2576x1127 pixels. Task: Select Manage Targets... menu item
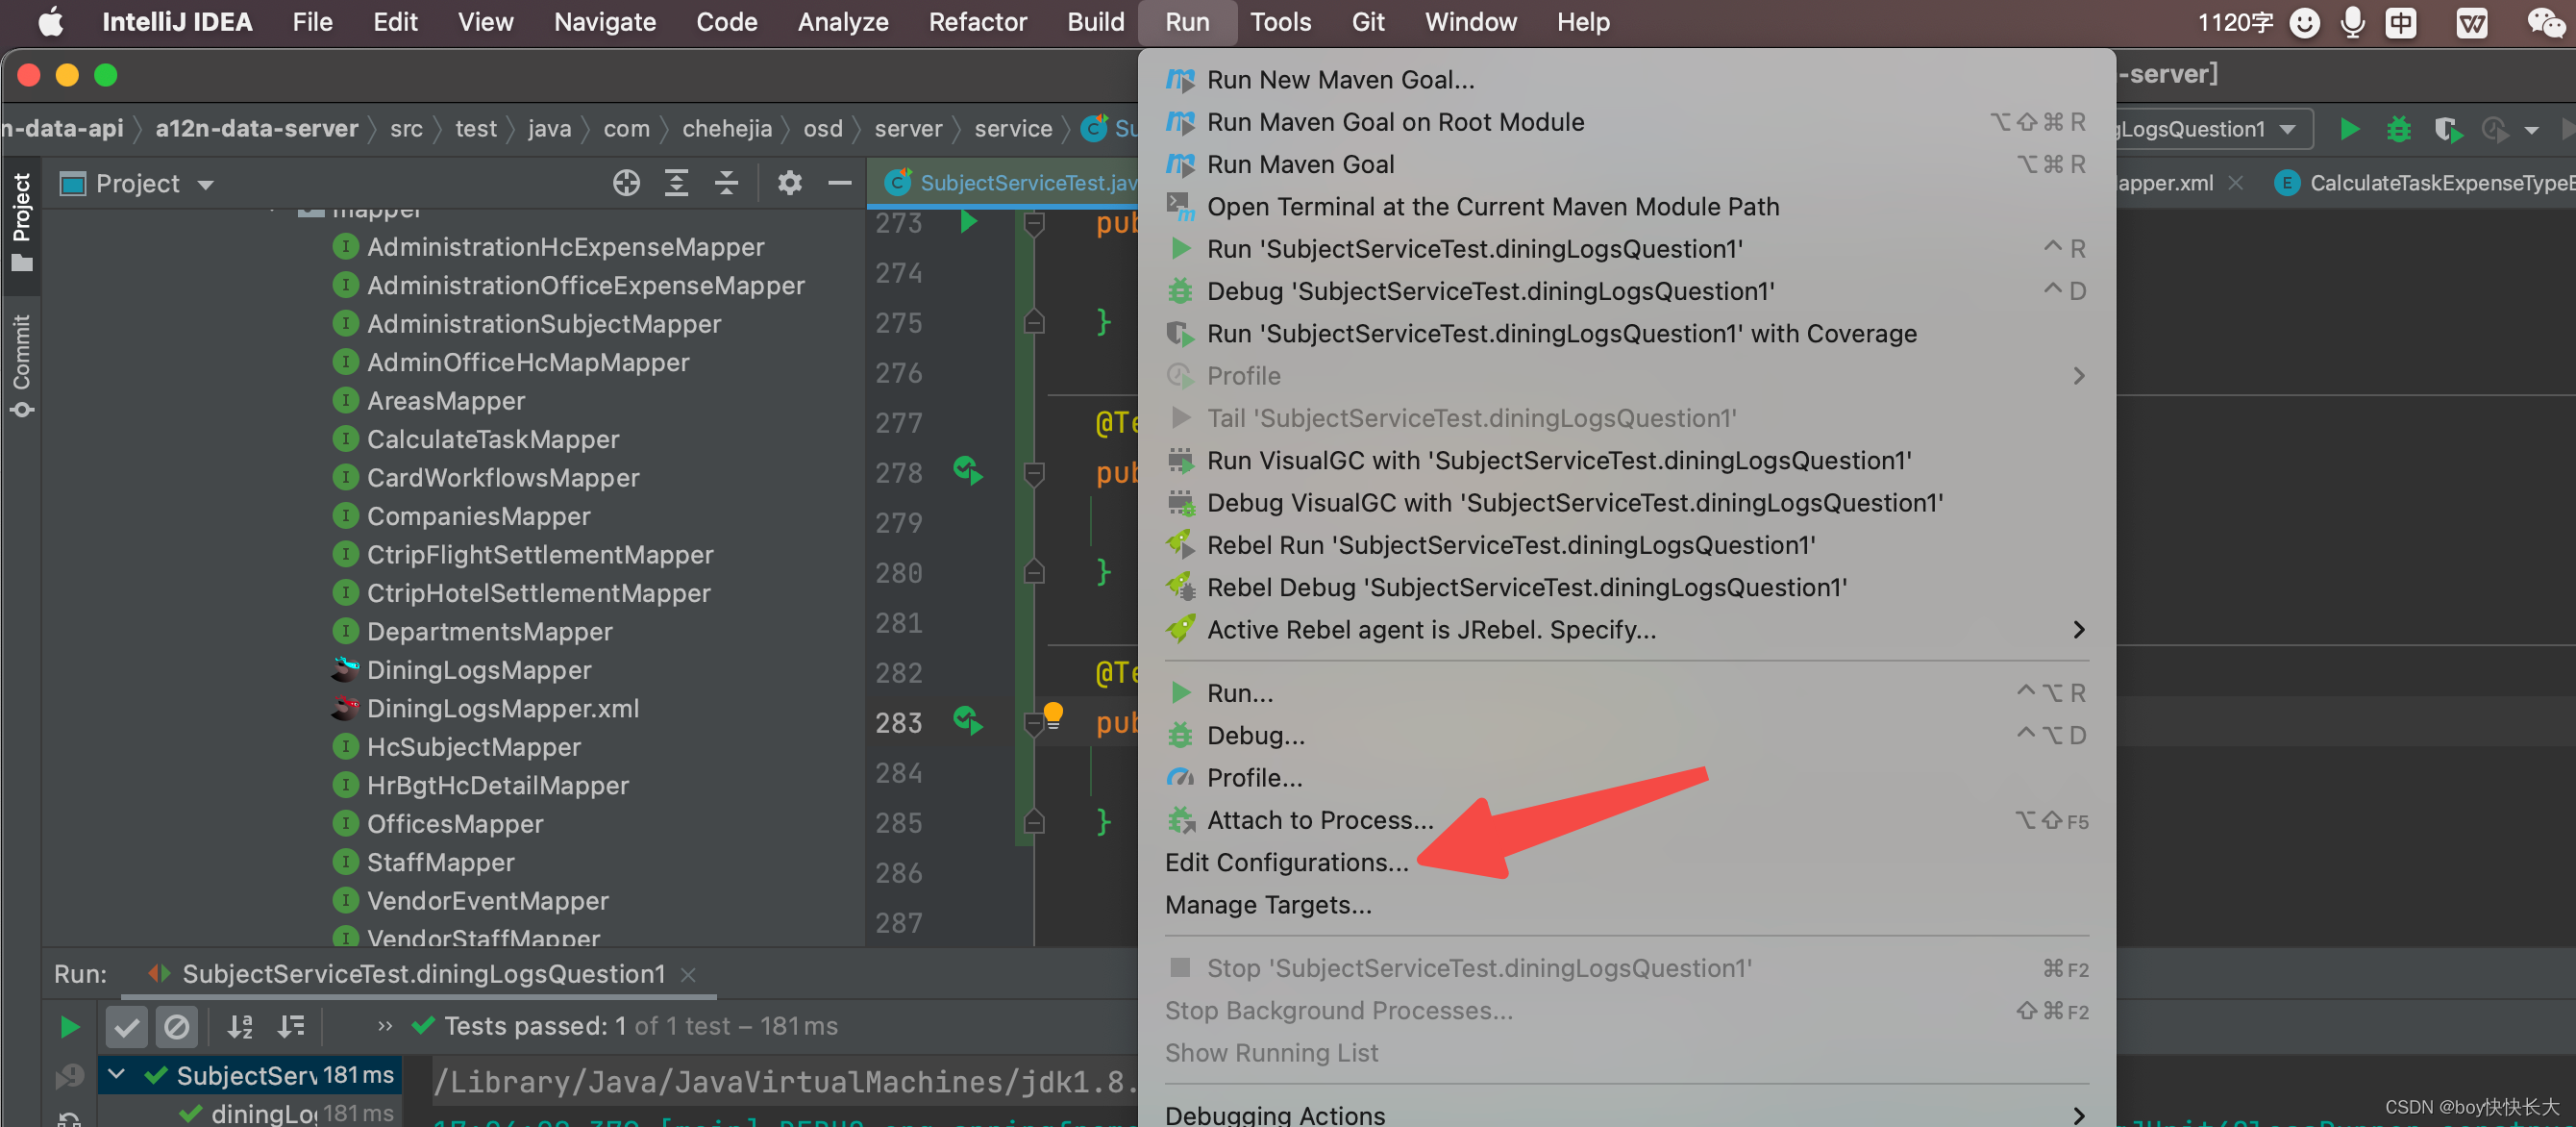pos(1626,905)
